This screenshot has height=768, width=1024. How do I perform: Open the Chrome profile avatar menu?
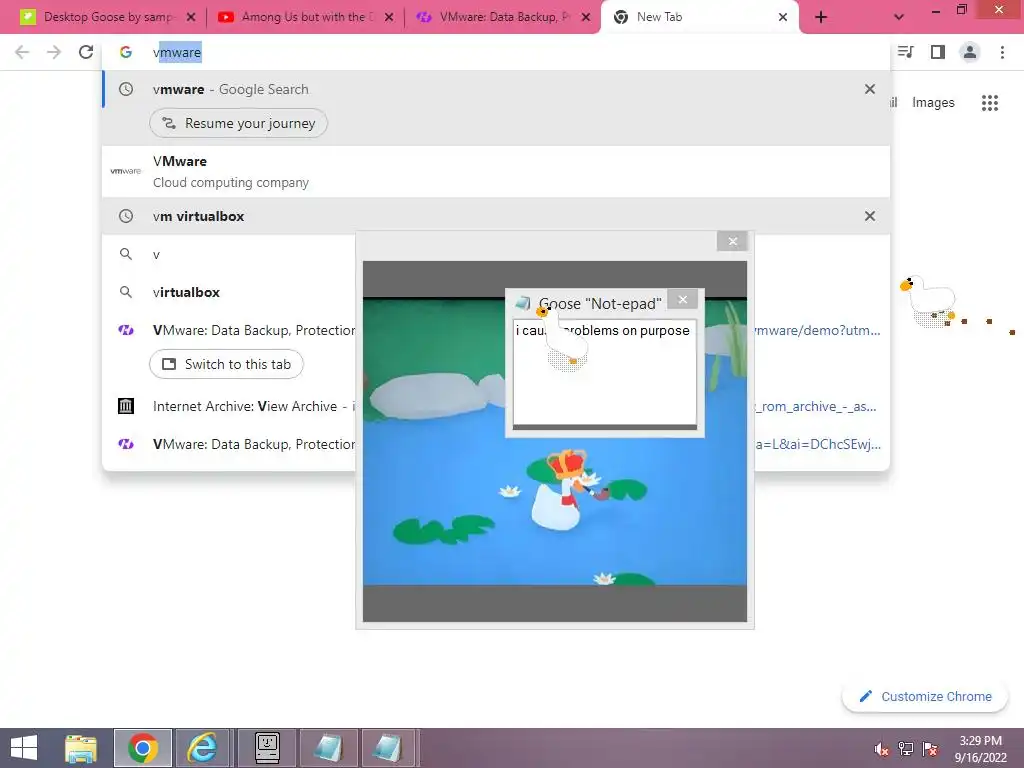[x=970, y=52]
